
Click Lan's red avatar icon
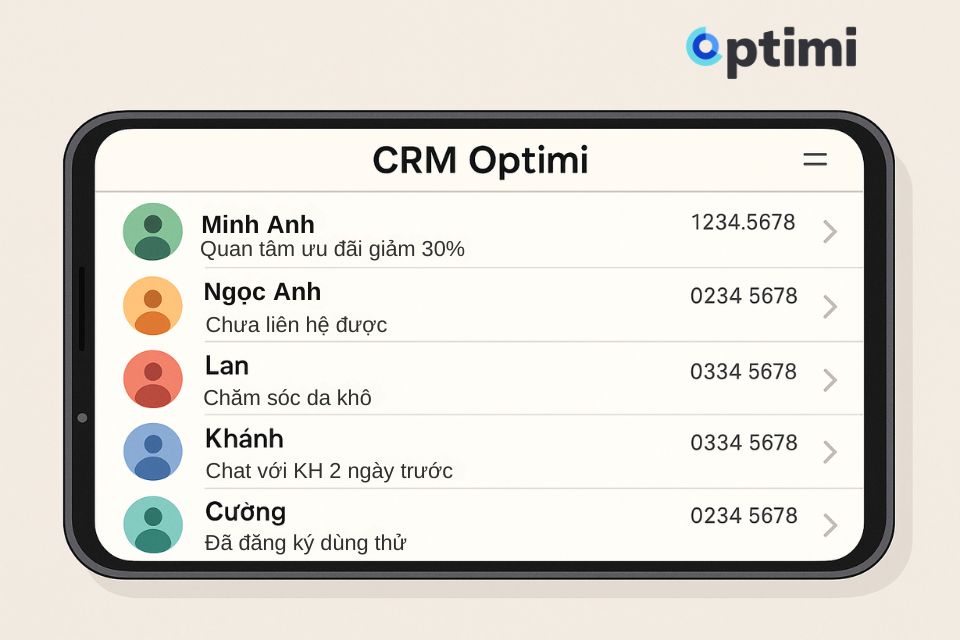pos(153,379)
